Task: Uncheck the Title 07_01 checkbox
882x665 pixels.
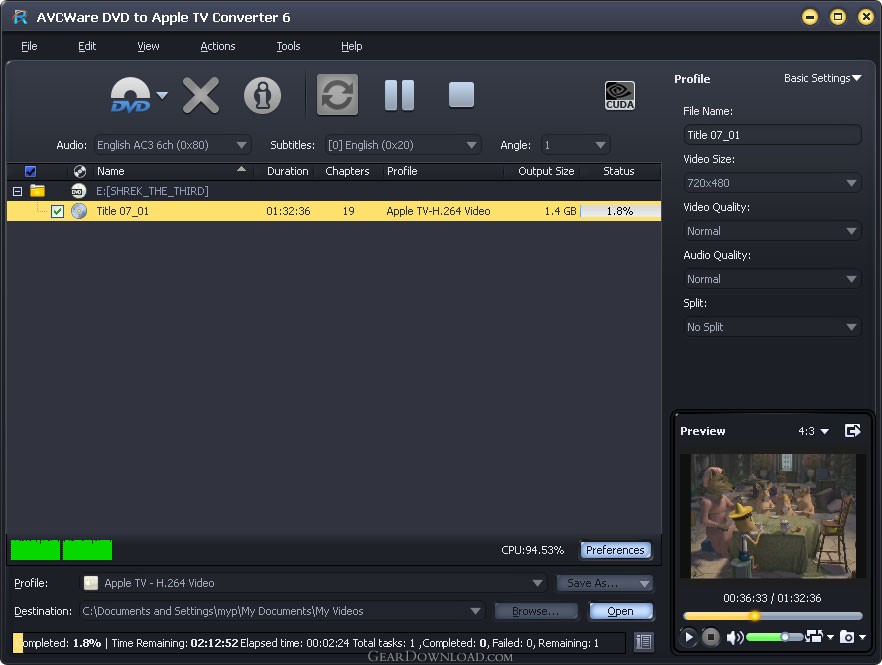Action: click(x=57, y=211)
